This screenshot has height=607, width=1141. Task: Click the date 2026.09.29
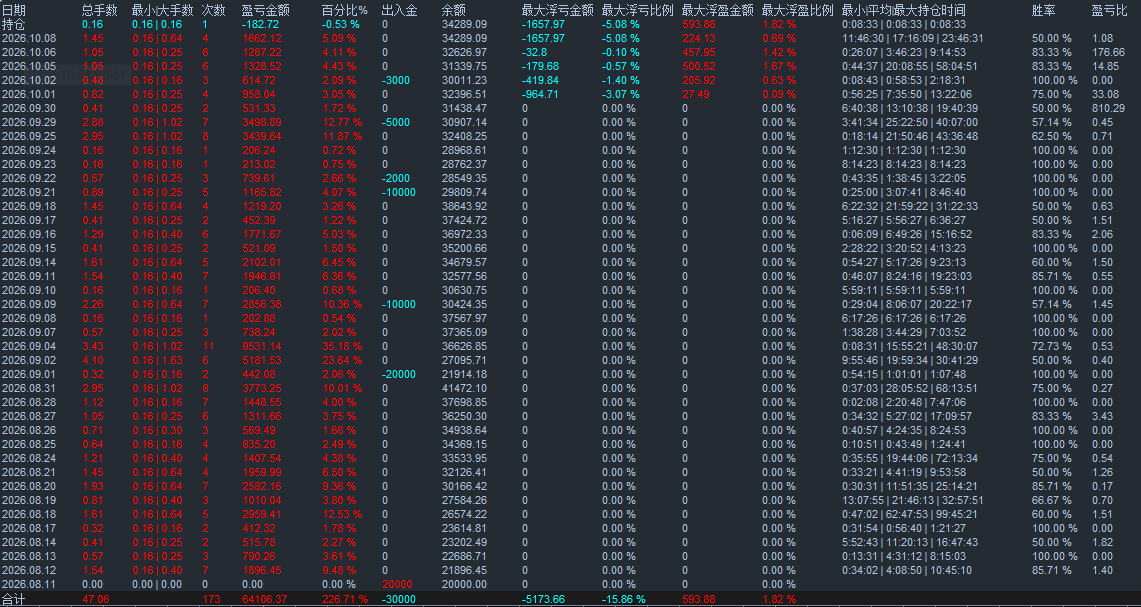coord(29,122)
